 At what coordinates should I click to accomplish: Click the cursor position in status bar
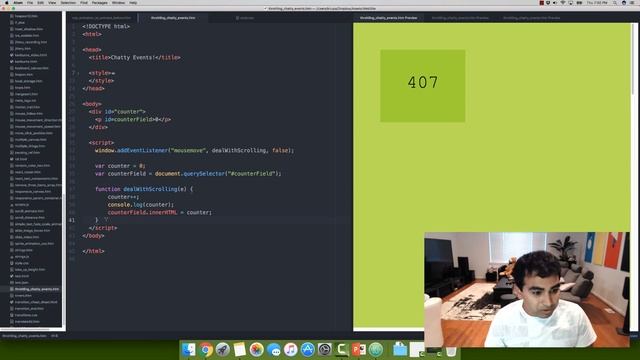tap(54, 336)
